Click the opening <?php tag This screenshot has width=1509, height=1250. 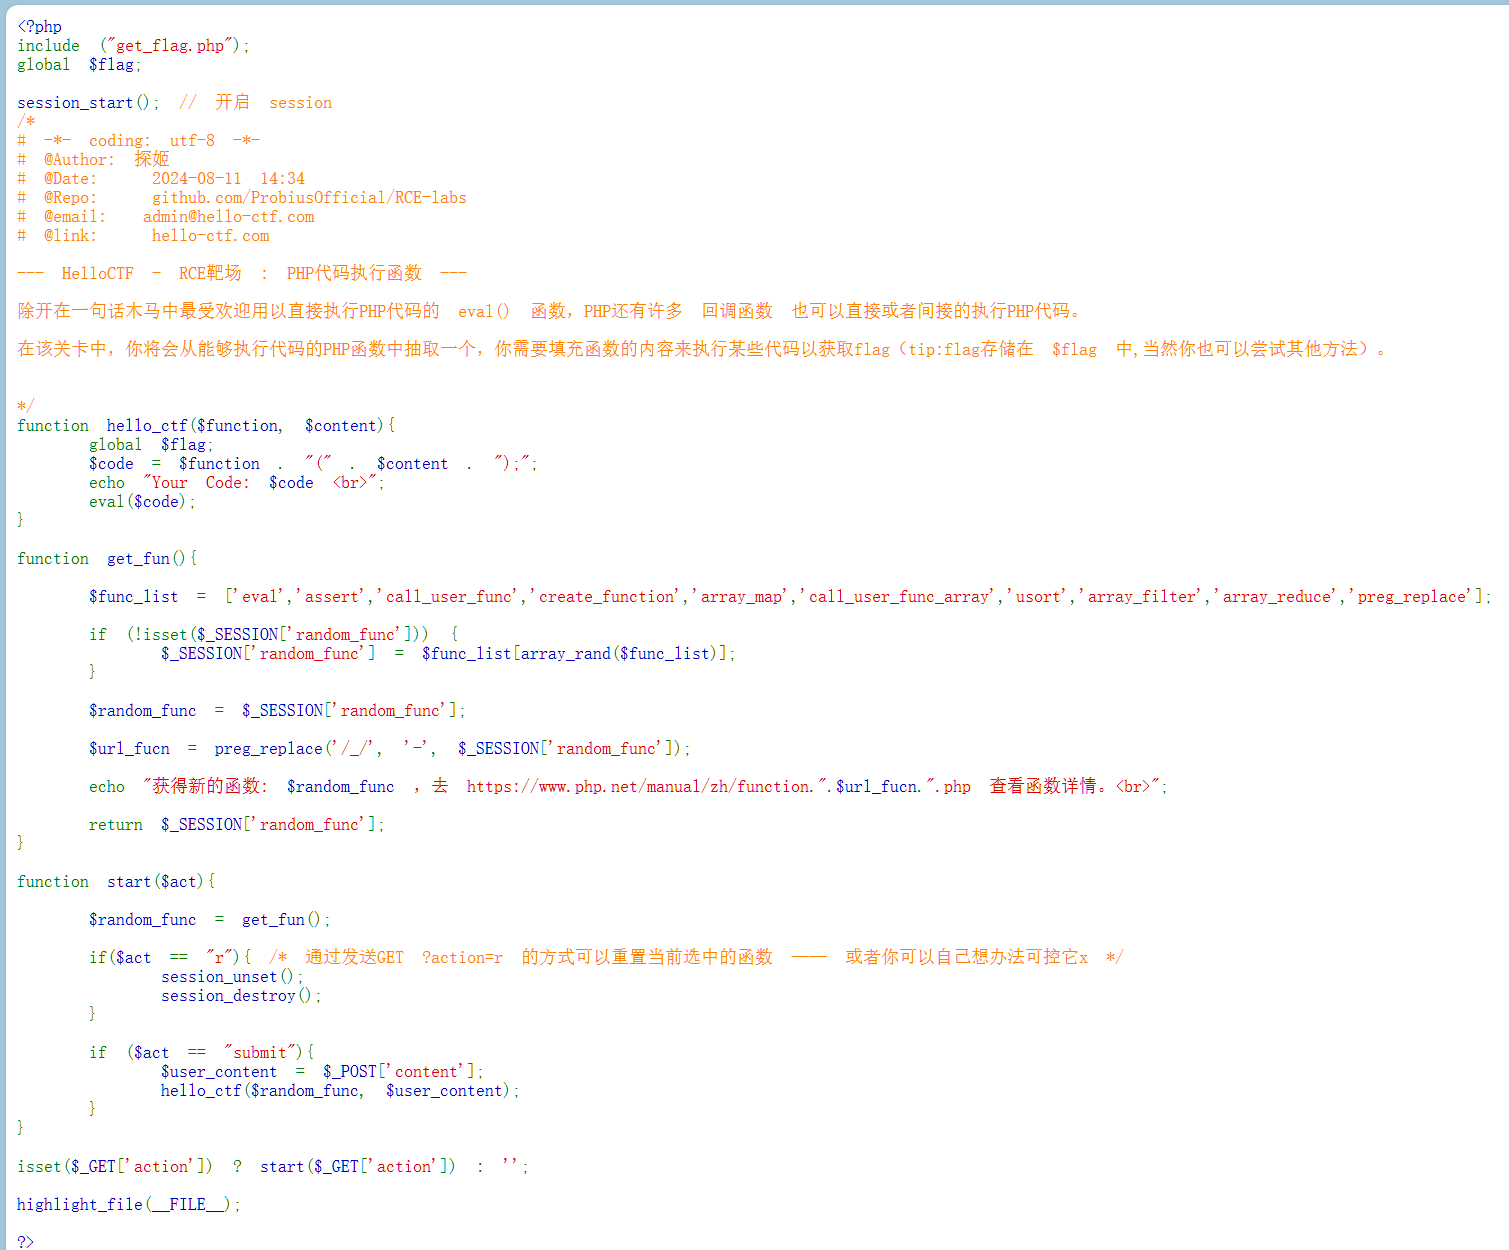pyautogui.click(x=39, y=27)
